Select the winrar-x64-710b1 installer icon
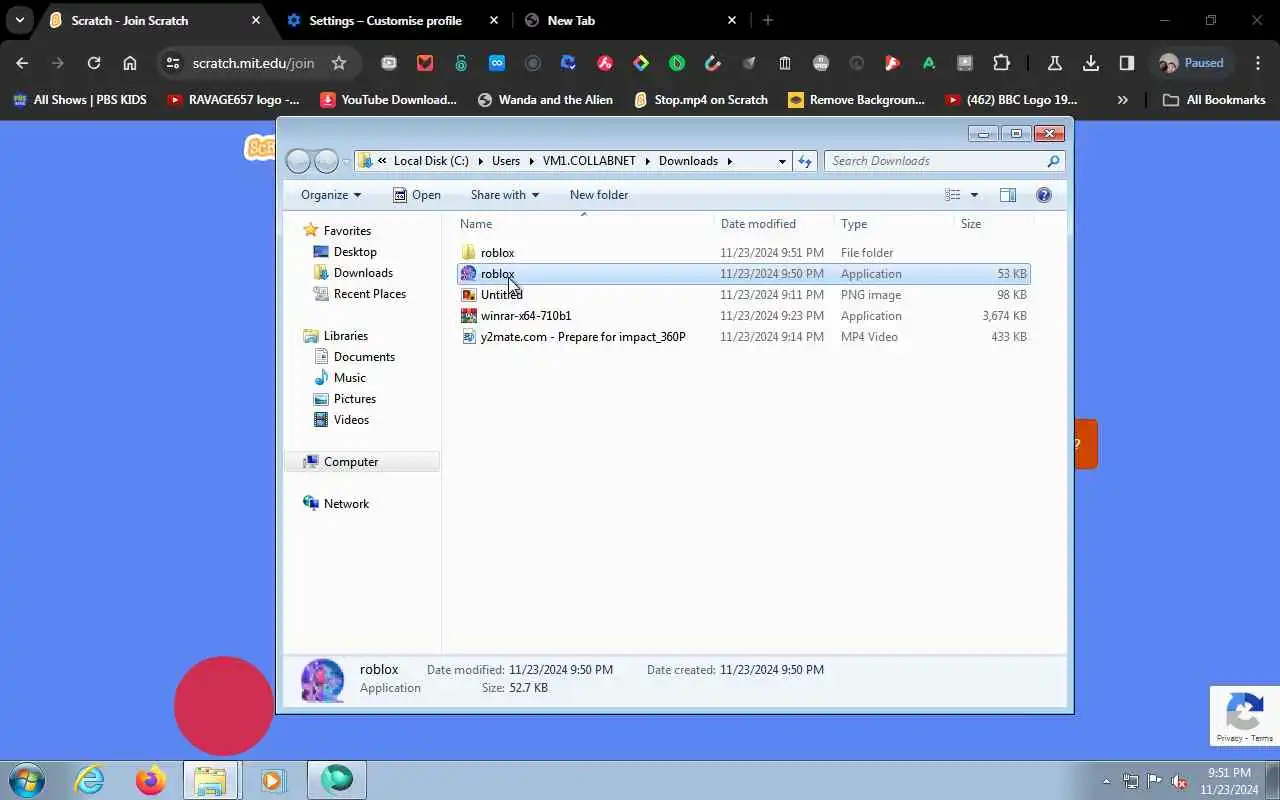The width and height of the screenshot is (1280, 800). pos(469,316)
